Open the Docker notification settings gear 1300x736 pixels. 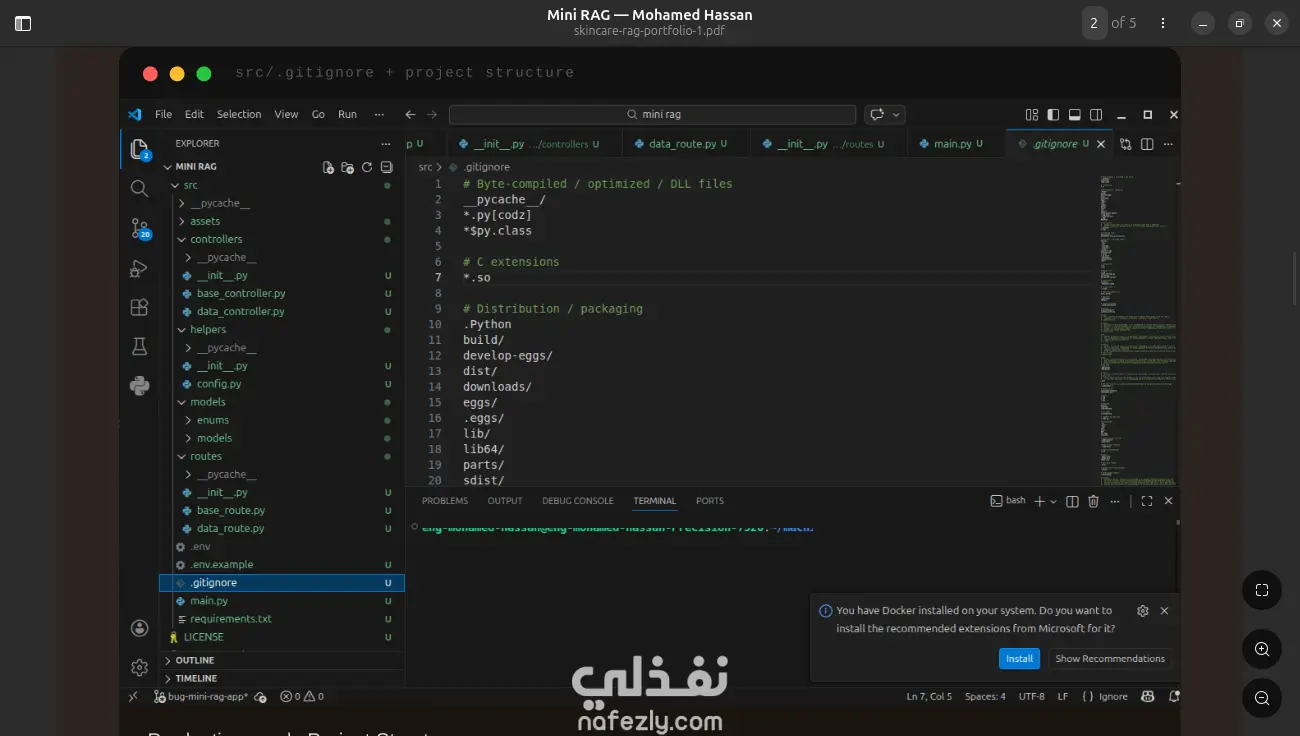pyautogui.click(x=1143, y=610)
